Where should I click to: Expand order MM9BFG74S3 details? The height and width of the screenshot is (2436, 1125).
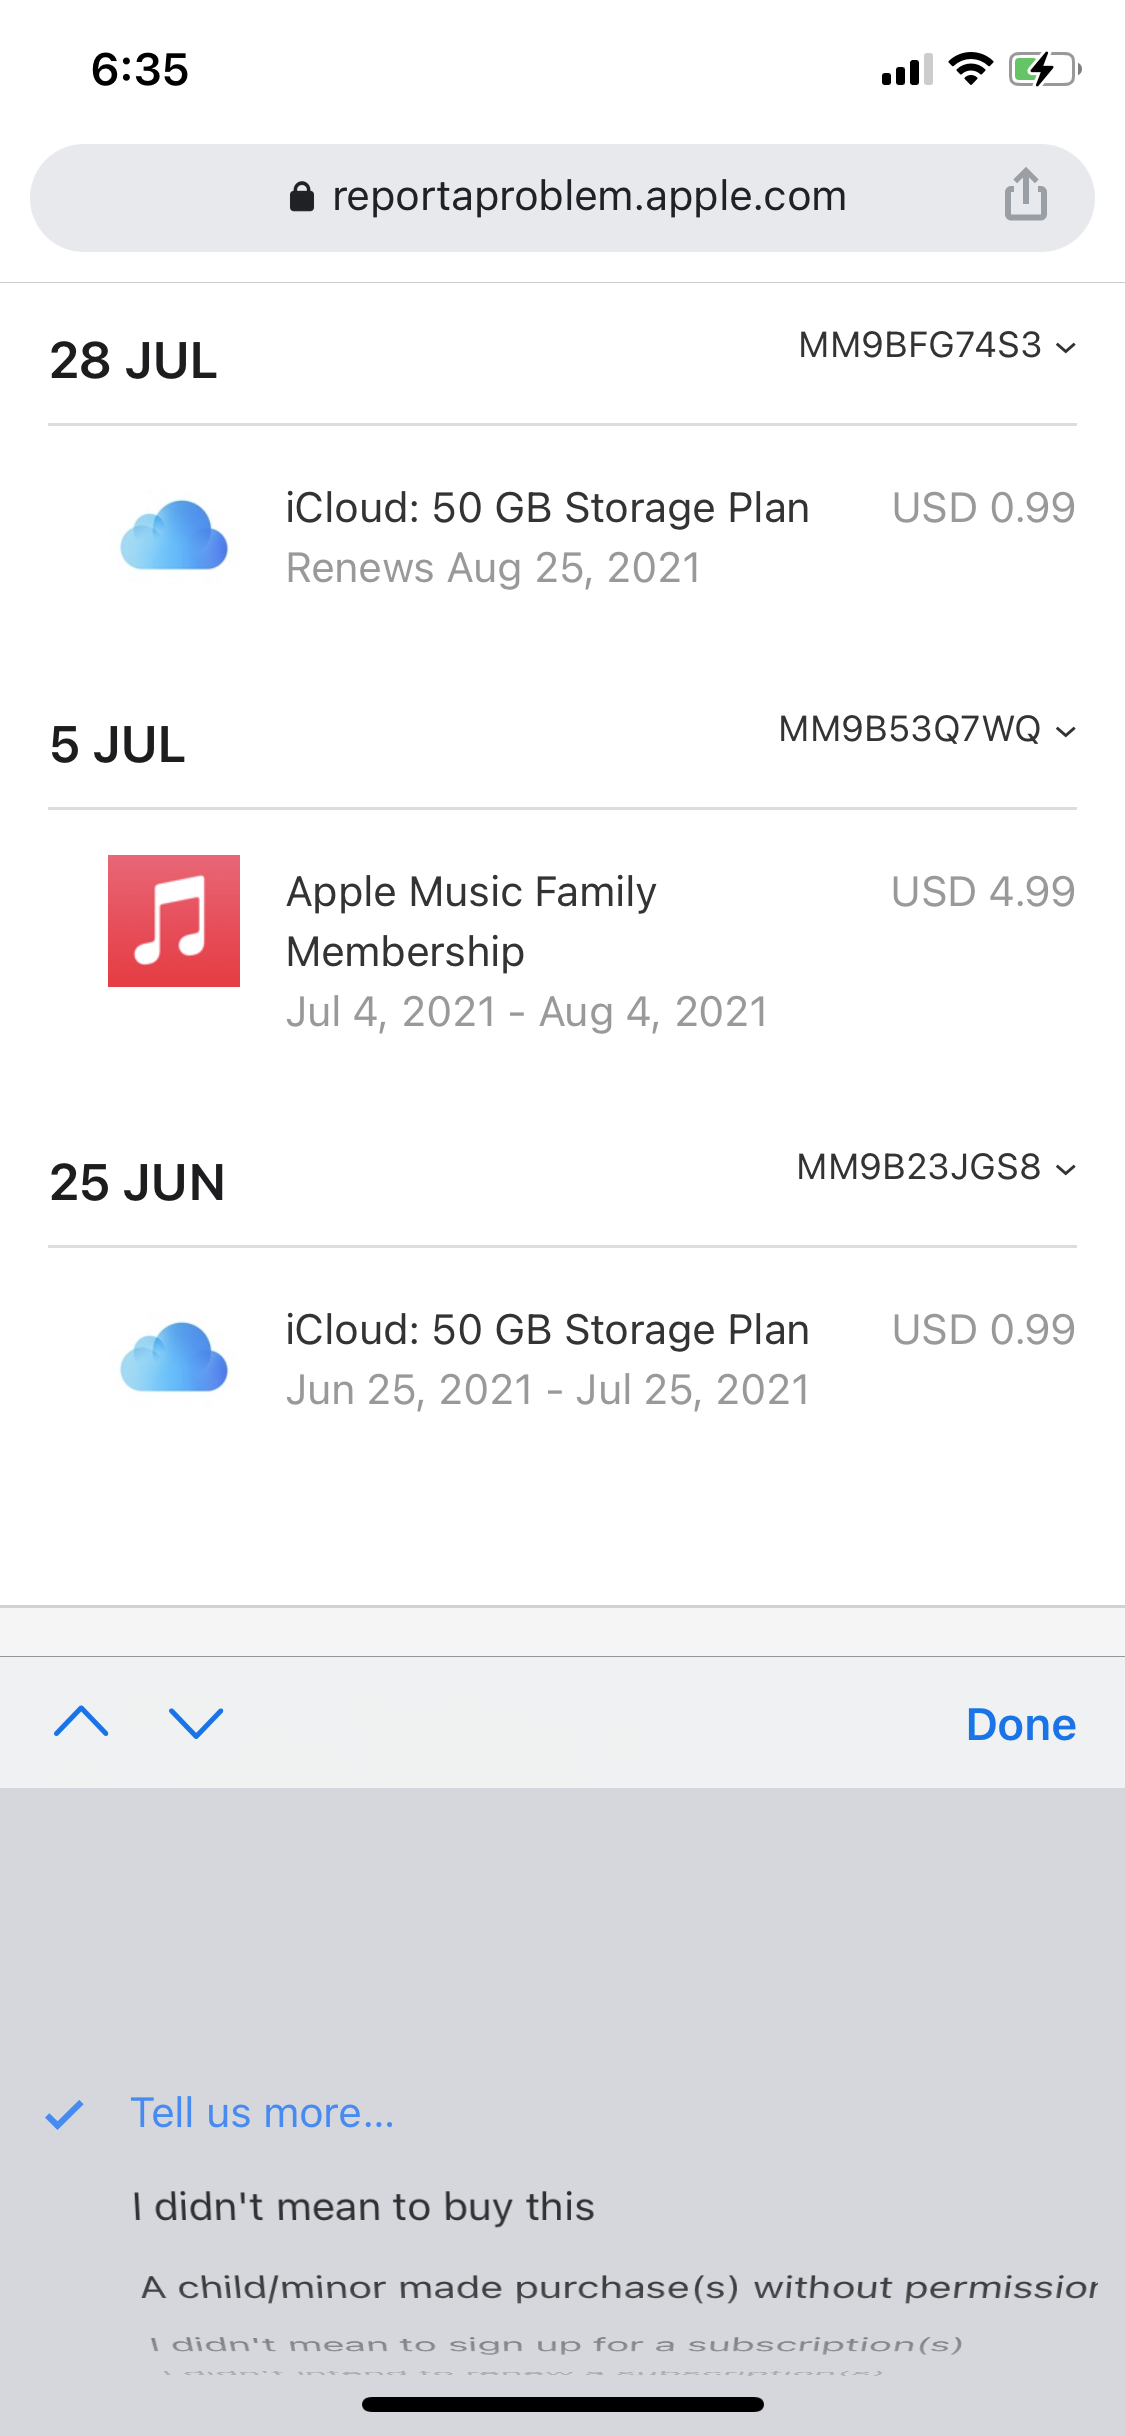(937, 346)
